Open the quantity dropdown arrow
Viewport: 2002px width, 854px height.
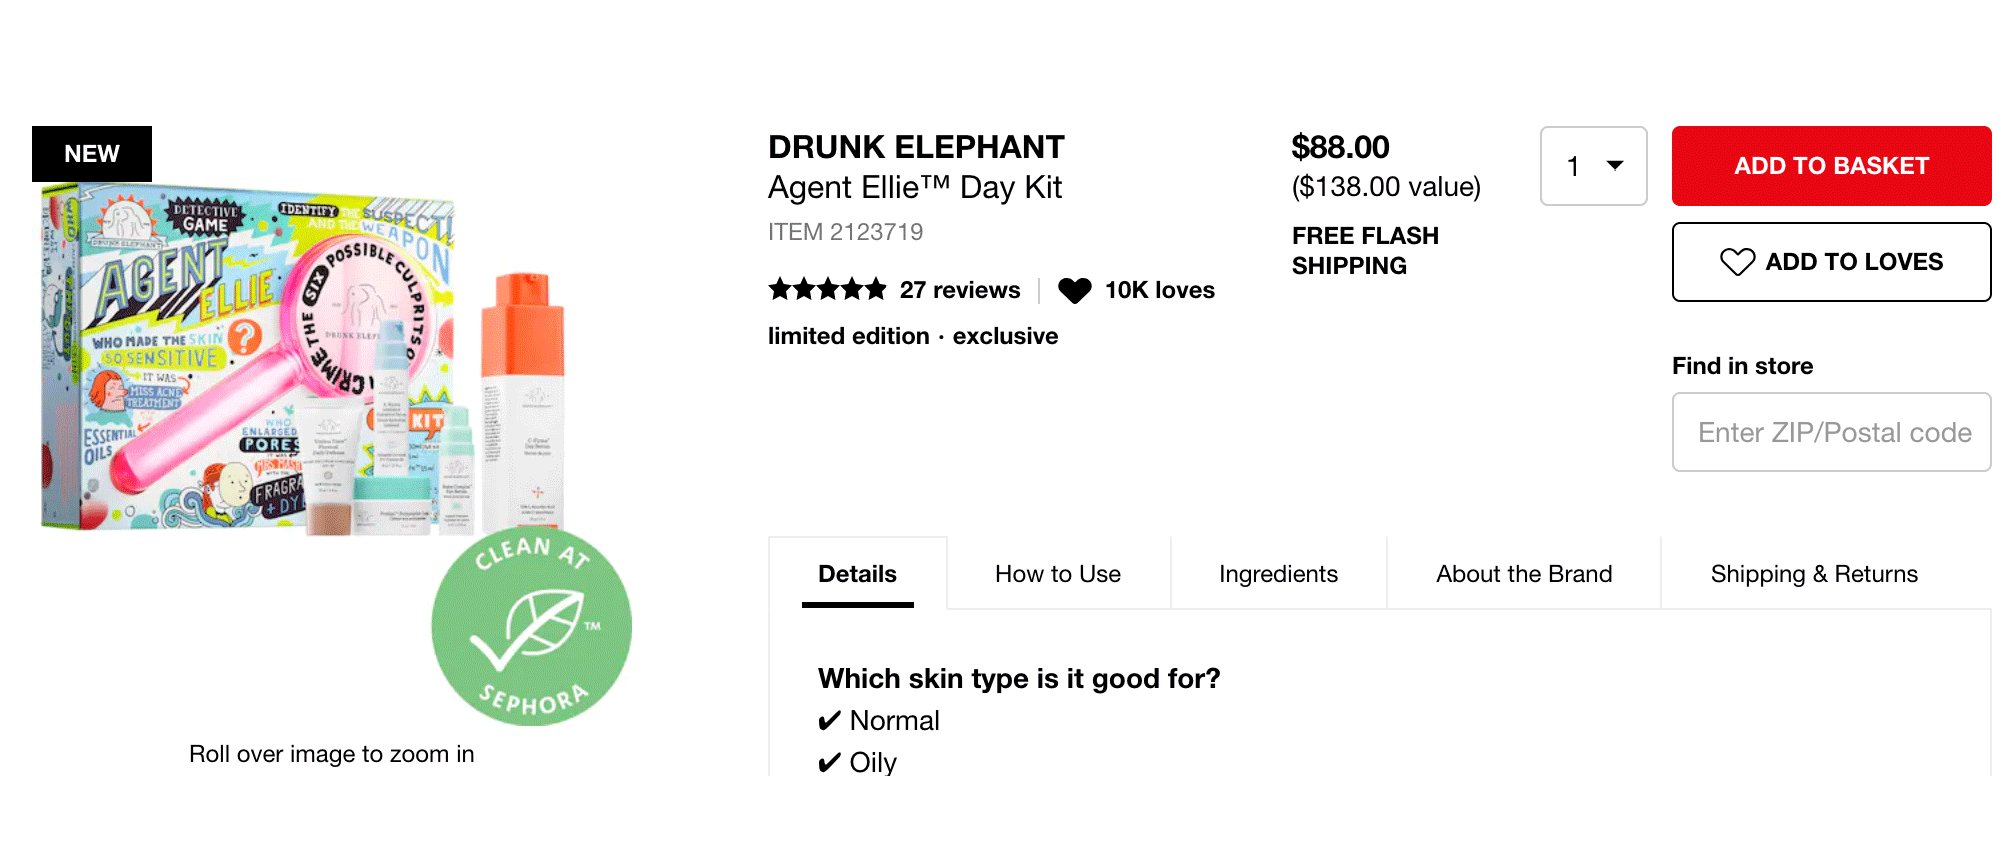coord(1615,166)
